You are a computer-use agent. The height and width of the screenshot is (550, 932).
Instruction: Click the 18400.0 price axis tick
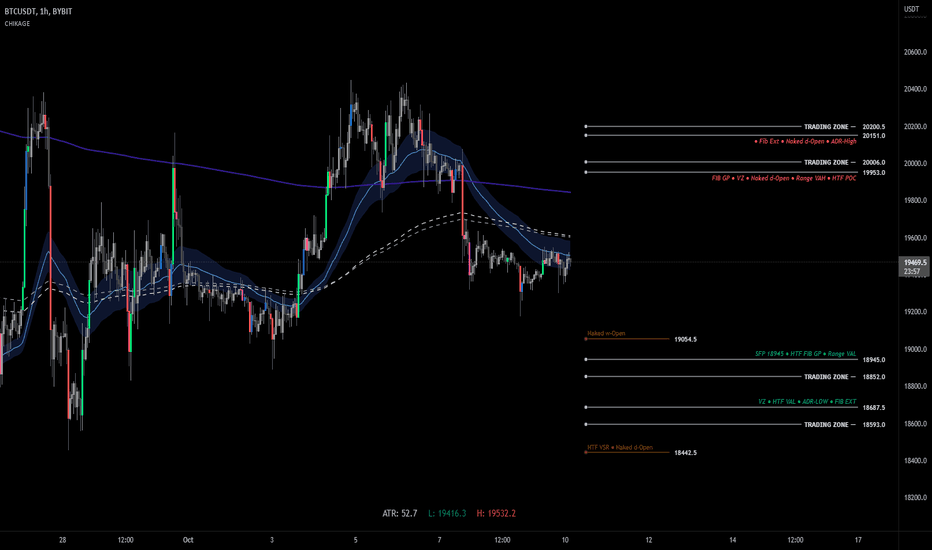pyautogui.click(x=915, y=461)
